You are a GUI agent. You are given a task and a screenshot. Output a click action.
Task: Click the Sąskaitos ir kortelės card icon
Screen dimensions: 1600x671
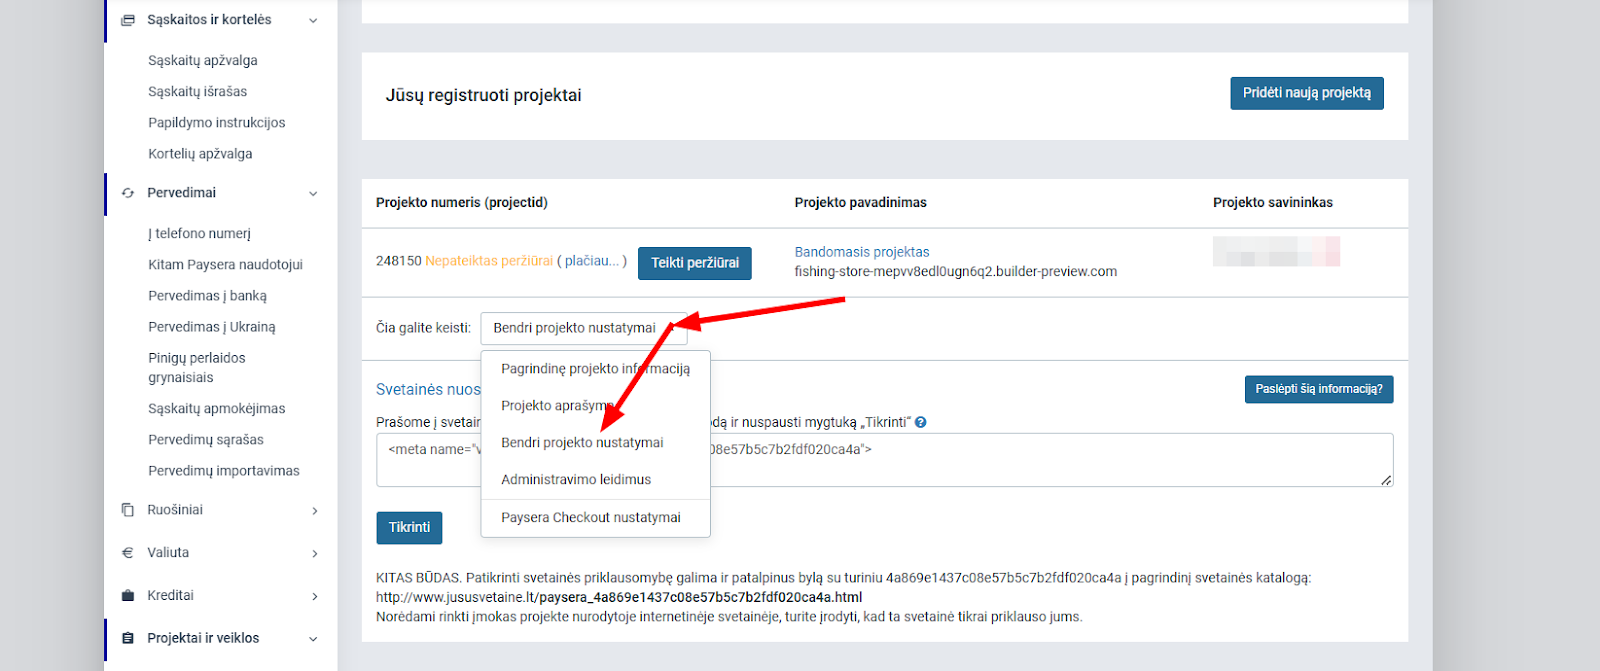(x=128, y=20)
